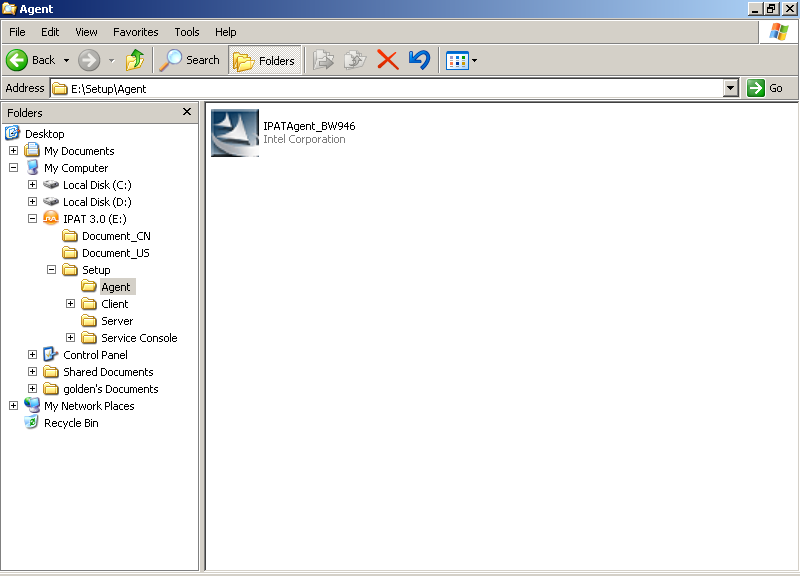
Task: Select the Agent folder in tree
Action: pyautogui.click(x=116, y=287)
